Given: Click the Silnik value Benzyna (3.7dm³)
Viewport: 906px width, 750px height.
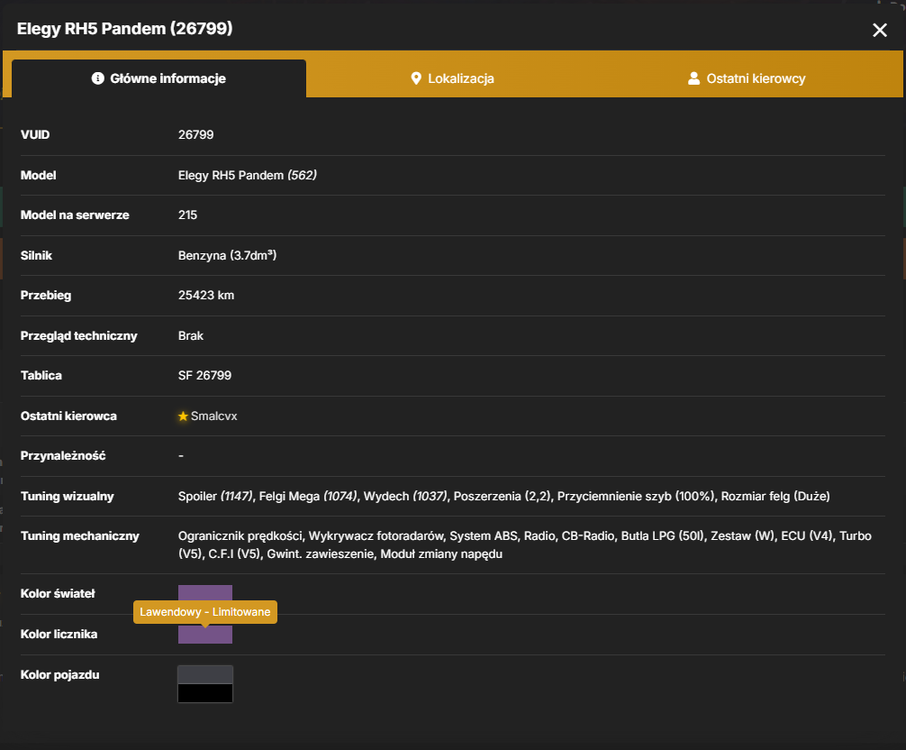Looking at the screenshot, I should point(227,255).
